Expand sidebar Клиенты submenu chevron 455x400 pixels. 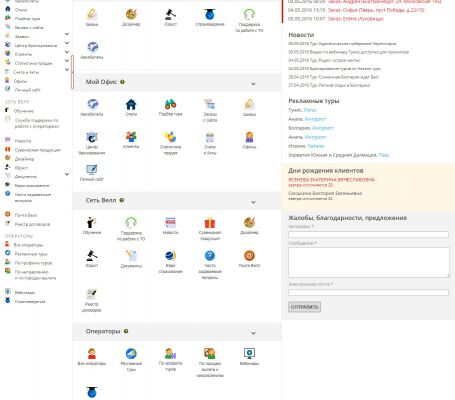pos(67,52)
